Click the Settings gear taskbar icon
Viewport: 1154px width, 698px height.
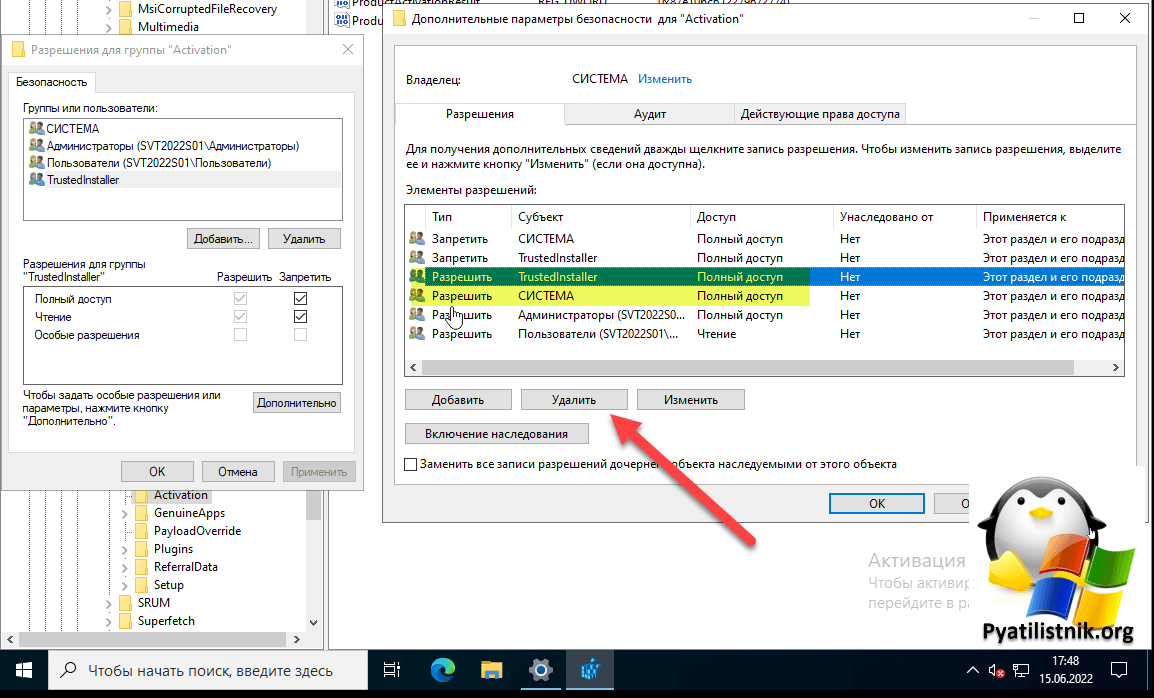540,670
